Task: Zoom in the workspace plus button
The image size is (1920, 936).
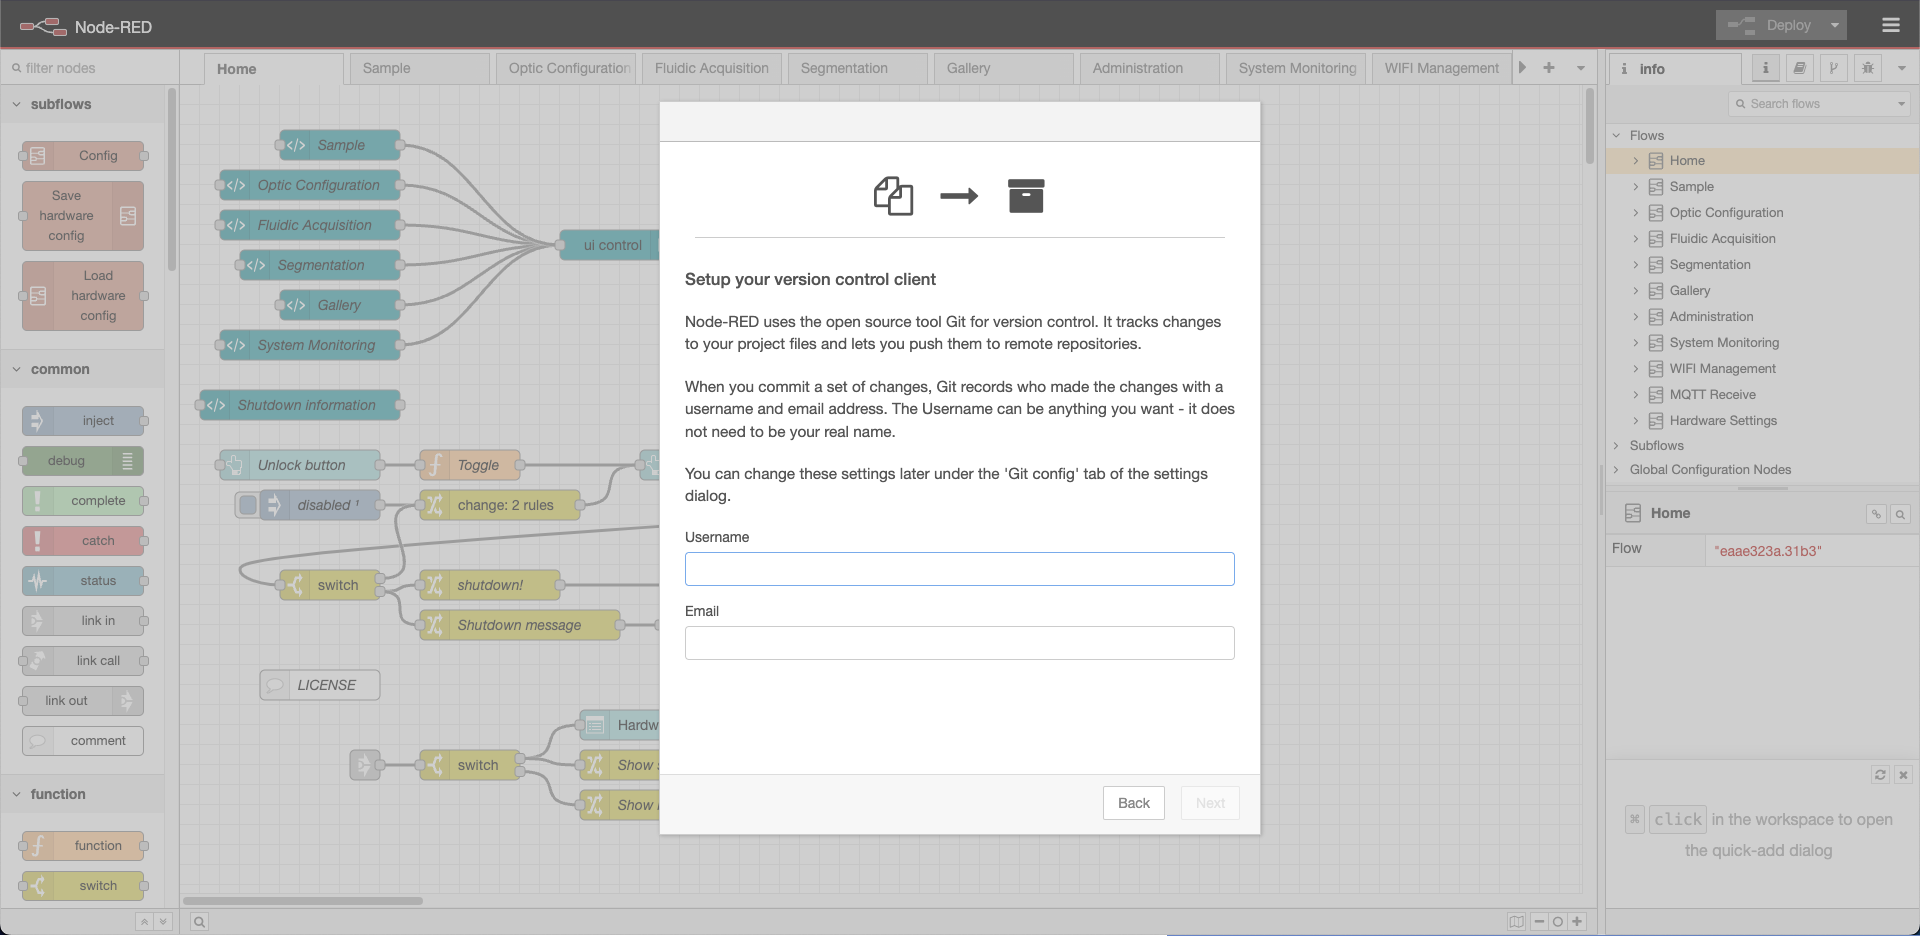Action: pyautogui.click(x=1577, y=922)
